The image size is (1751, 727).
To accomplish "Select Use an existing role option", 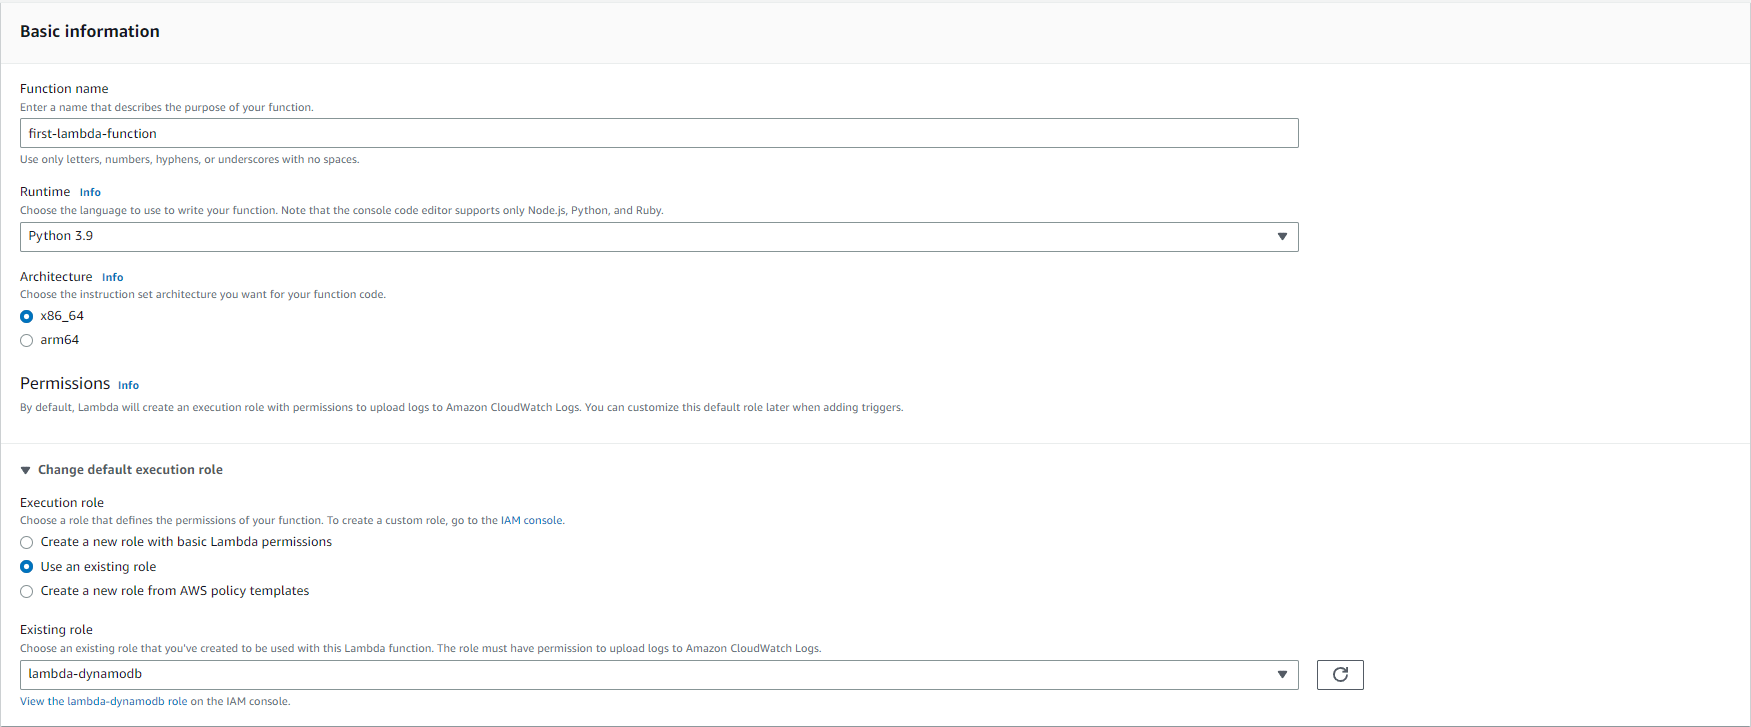I will (27, 567).
